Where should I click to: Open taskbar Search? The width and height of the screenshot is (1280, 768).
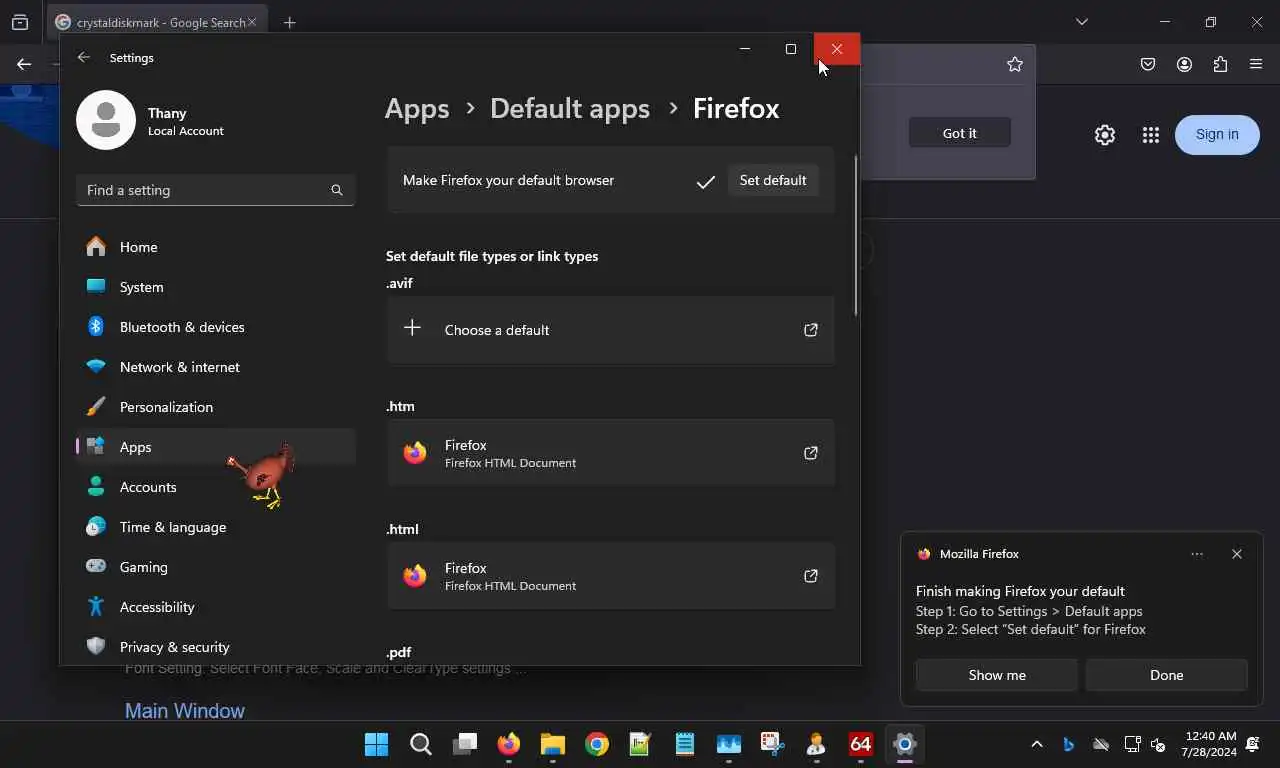coord(421,744)
